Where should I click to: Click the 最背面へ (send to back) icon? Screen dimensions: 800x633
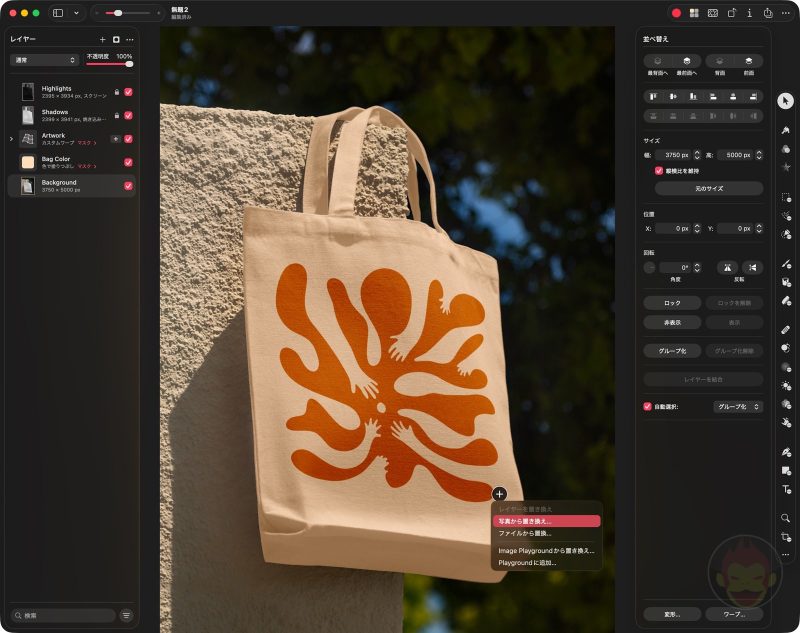click(x=658, y=60)
